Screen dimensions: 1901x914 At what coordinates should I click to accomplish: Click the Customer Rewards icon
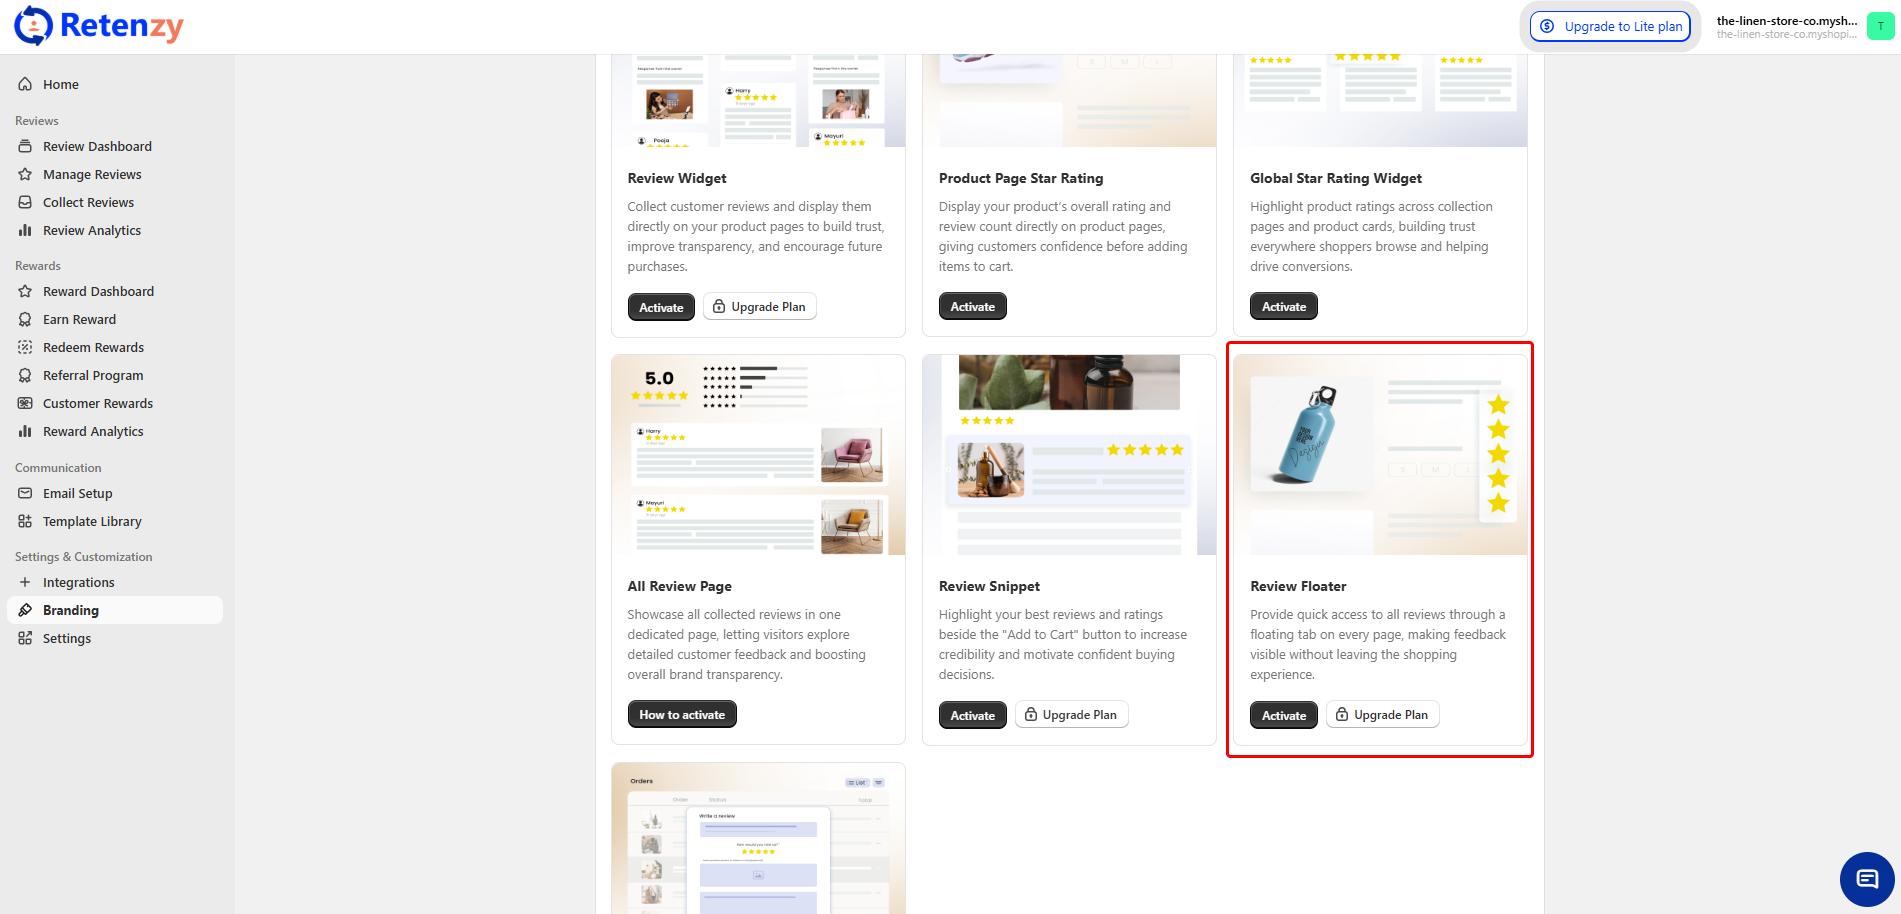point(25,403)
